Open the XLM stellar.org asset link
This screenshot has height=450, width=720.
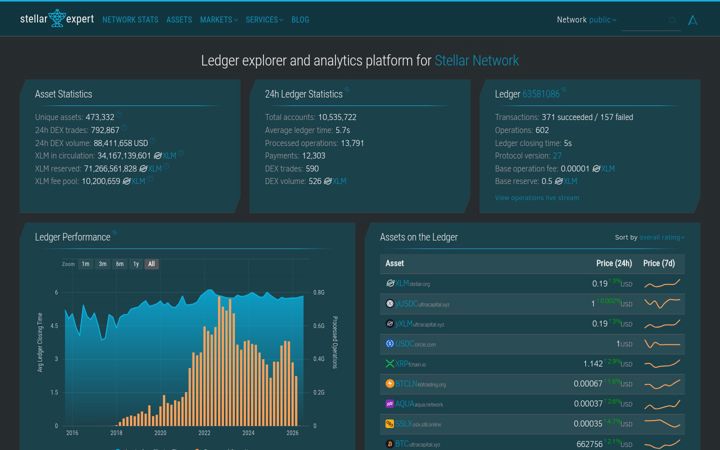point(412,284)
